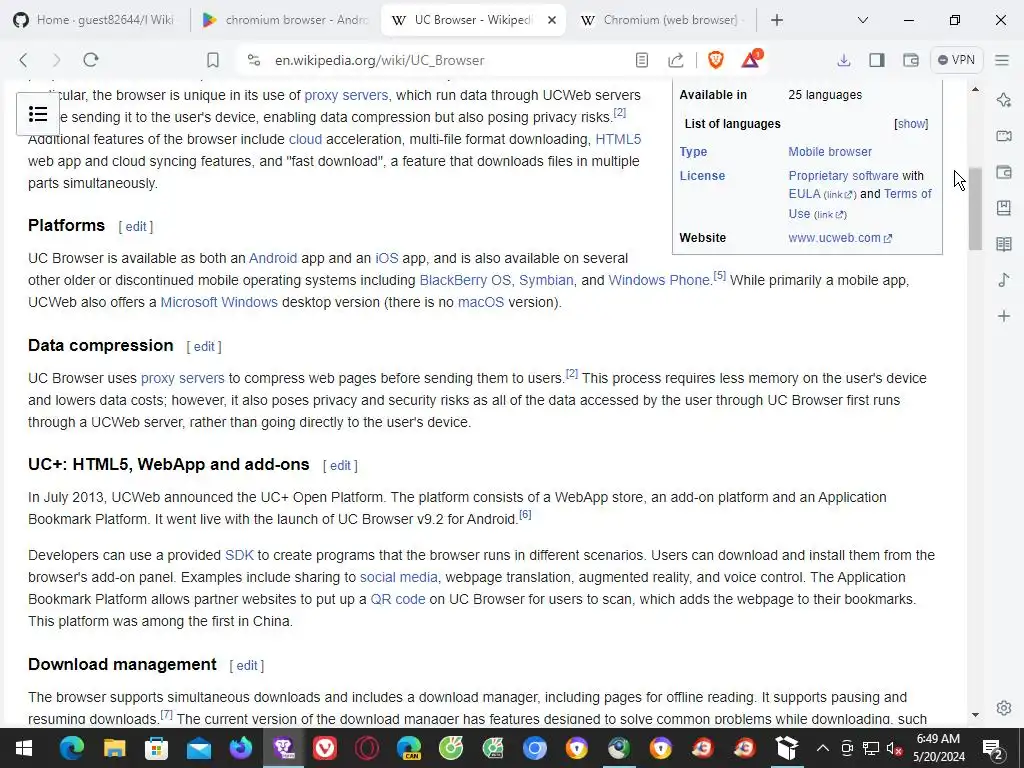1024x768 pixels.
Task: Edit the UC+ HTML5 WebApp section
Action: point(340,466)
